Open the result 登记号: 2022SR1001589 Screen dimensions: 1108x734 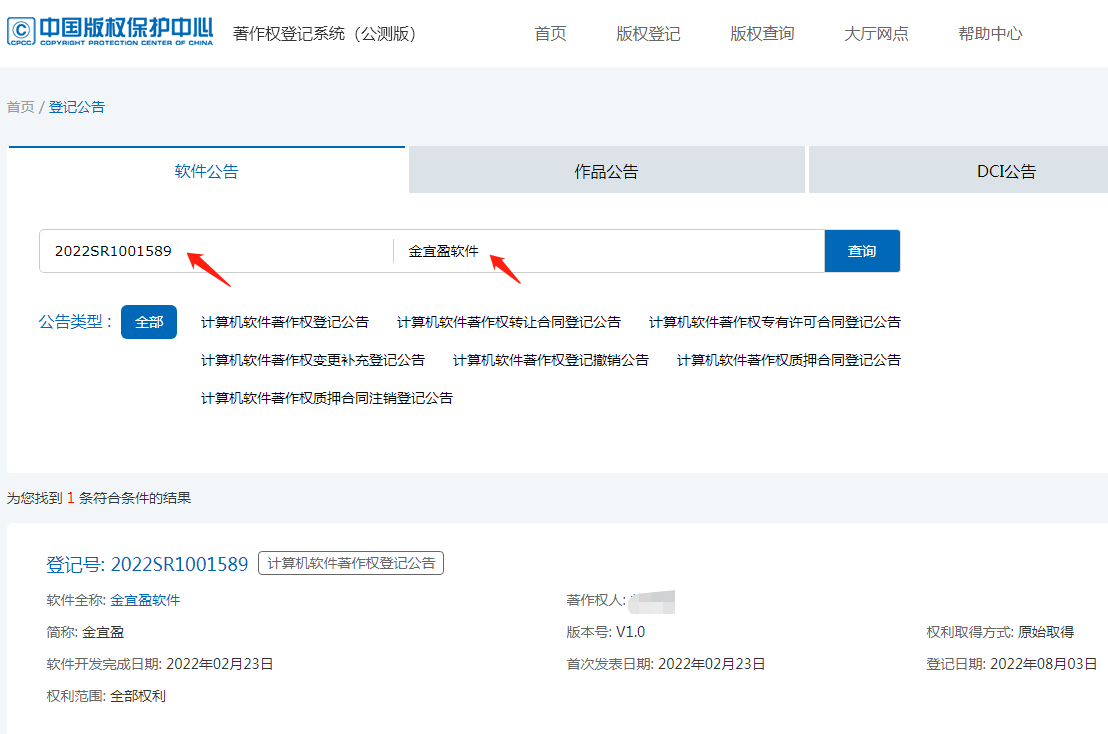(147, 564)
